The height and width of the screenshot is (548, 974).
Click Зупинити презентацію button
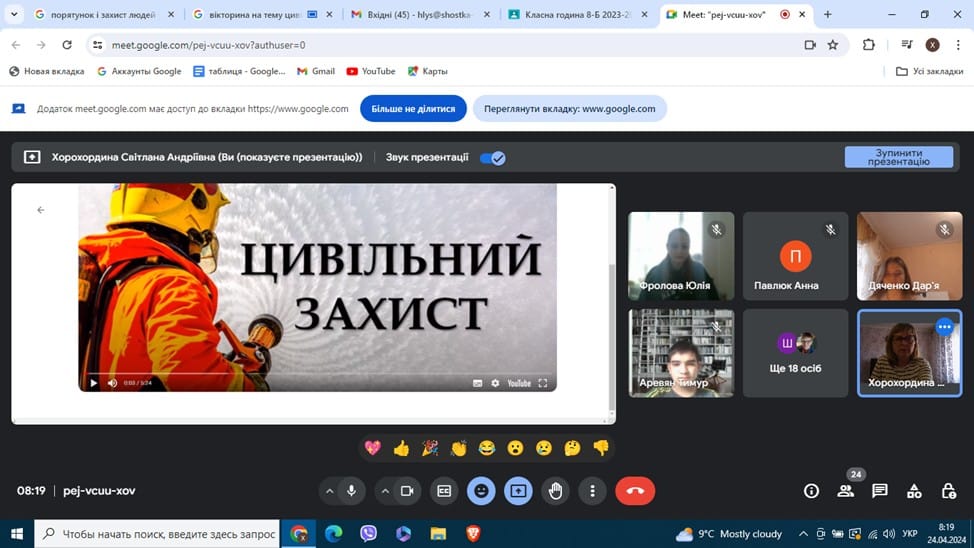[x=898, y=157]
